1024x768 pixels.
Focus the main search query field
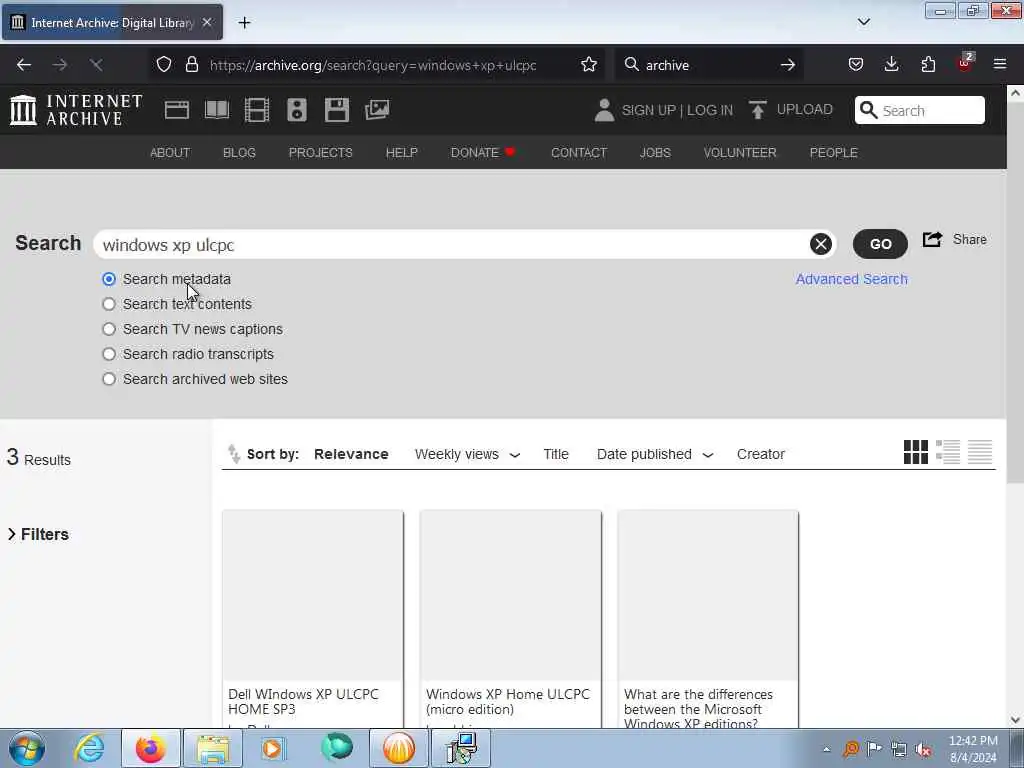tap(465, 244)
